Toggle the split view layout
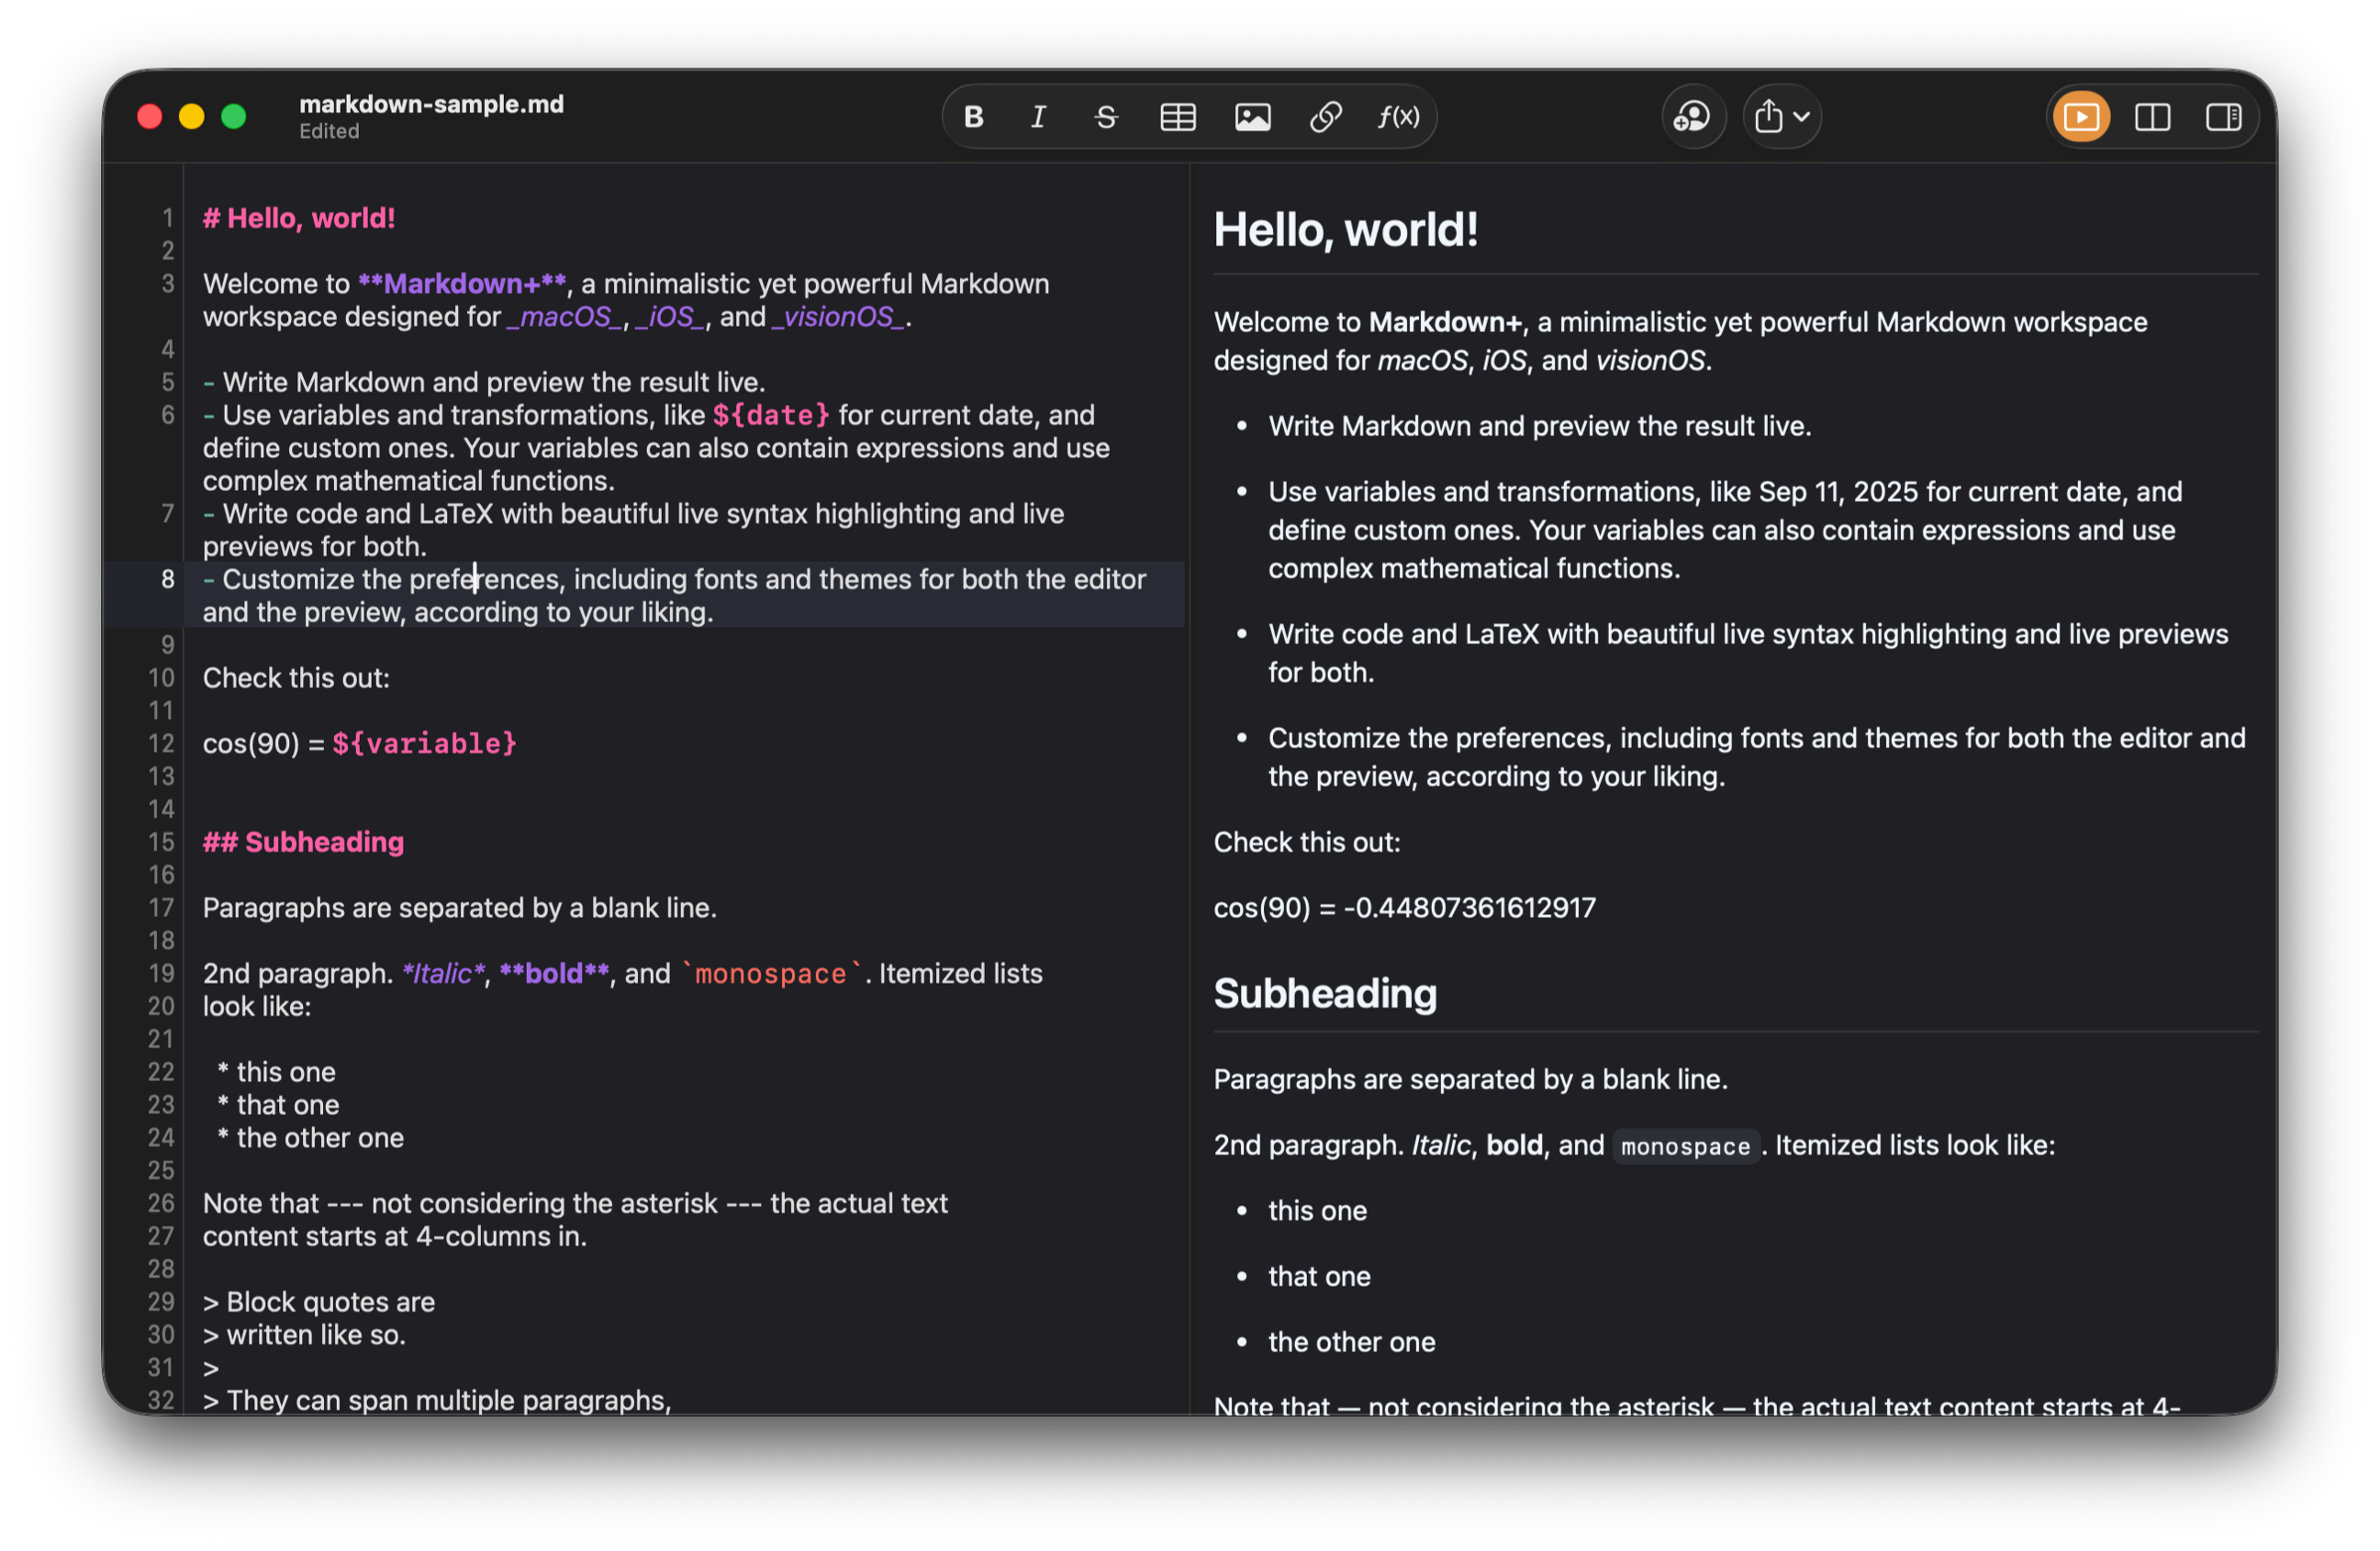 point(2152,118)
